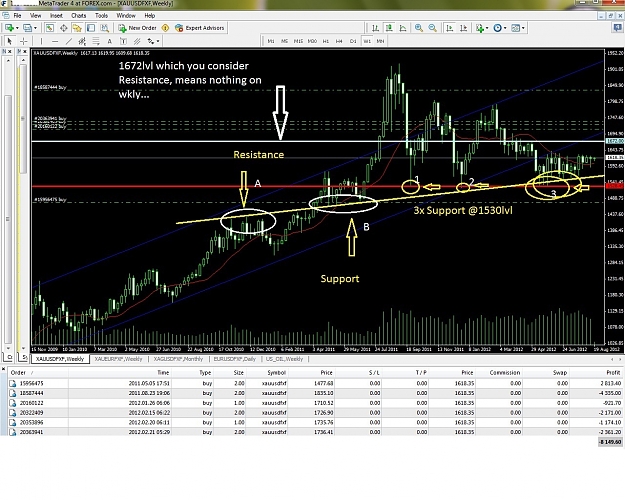Open the Profiles icon in the toolbar
This screenshot has width=625, height=500.
pyautogui.click(x=27, y=28)
